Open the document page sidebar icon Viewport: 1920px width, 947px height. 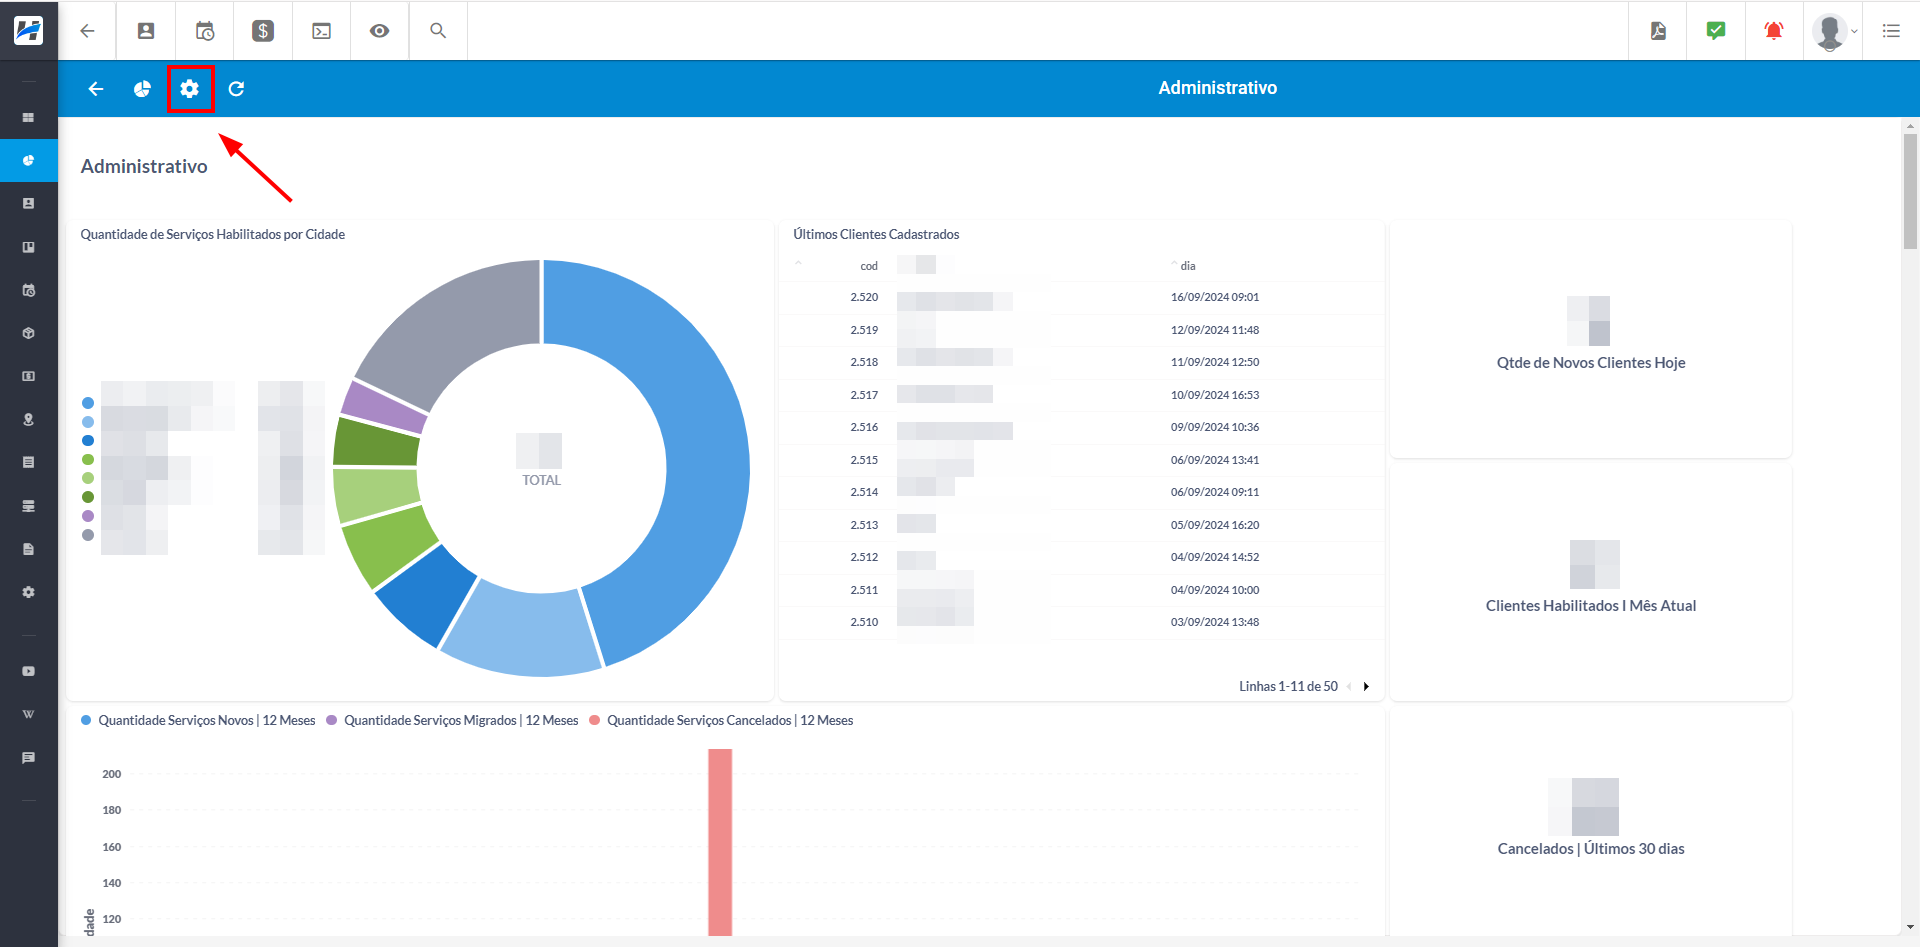pyautogui.click(x=29, y=549)
